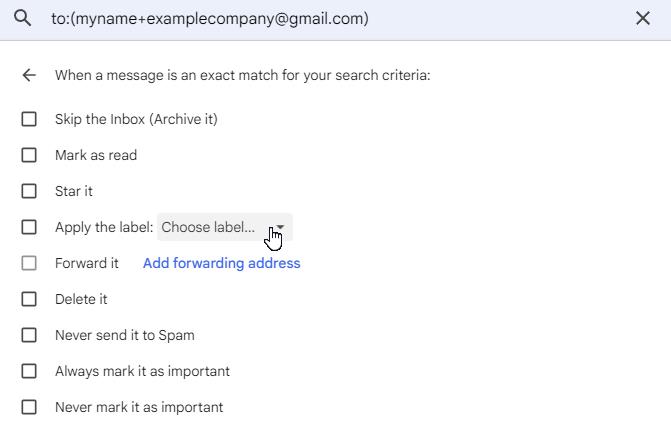Click the "Never mark it as important" text

pos(139,407)
